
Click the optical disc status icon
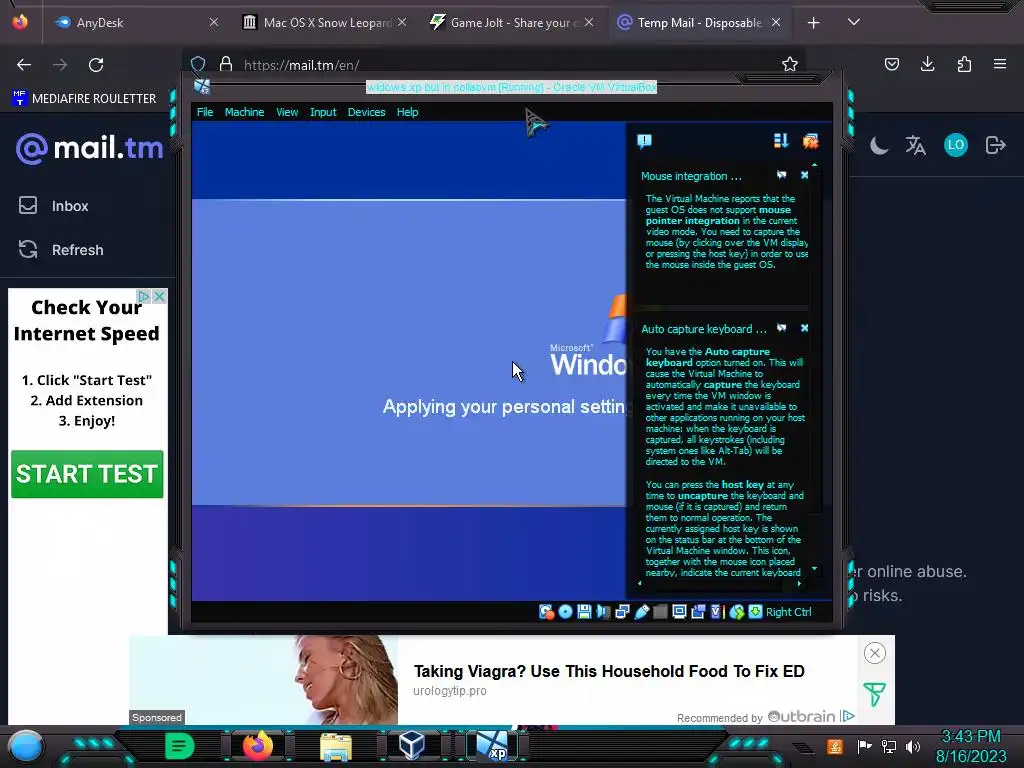tap(566, 612)
